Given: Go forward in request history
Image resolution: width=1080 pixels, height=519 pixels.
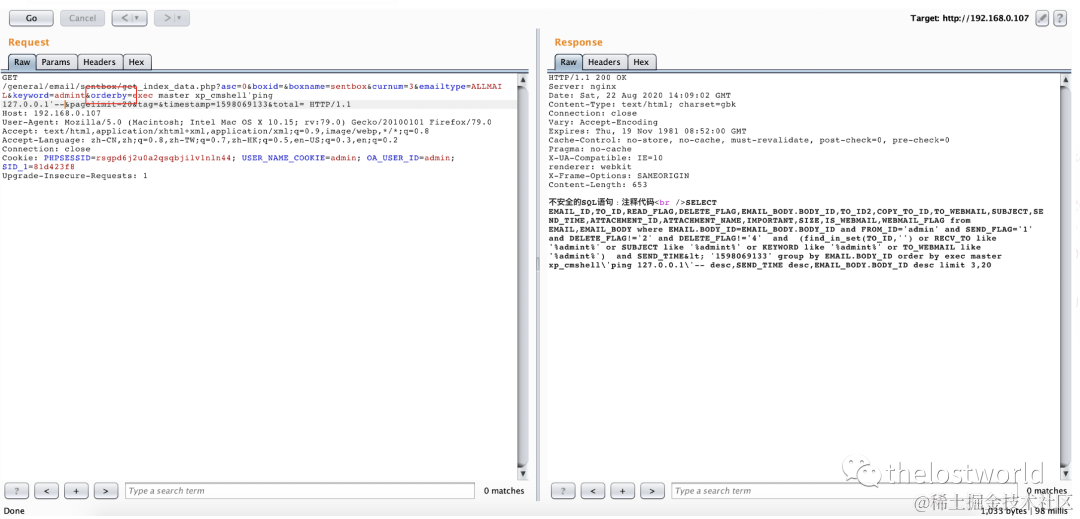Looking at the screenshot, I should (x=172, y=18).
